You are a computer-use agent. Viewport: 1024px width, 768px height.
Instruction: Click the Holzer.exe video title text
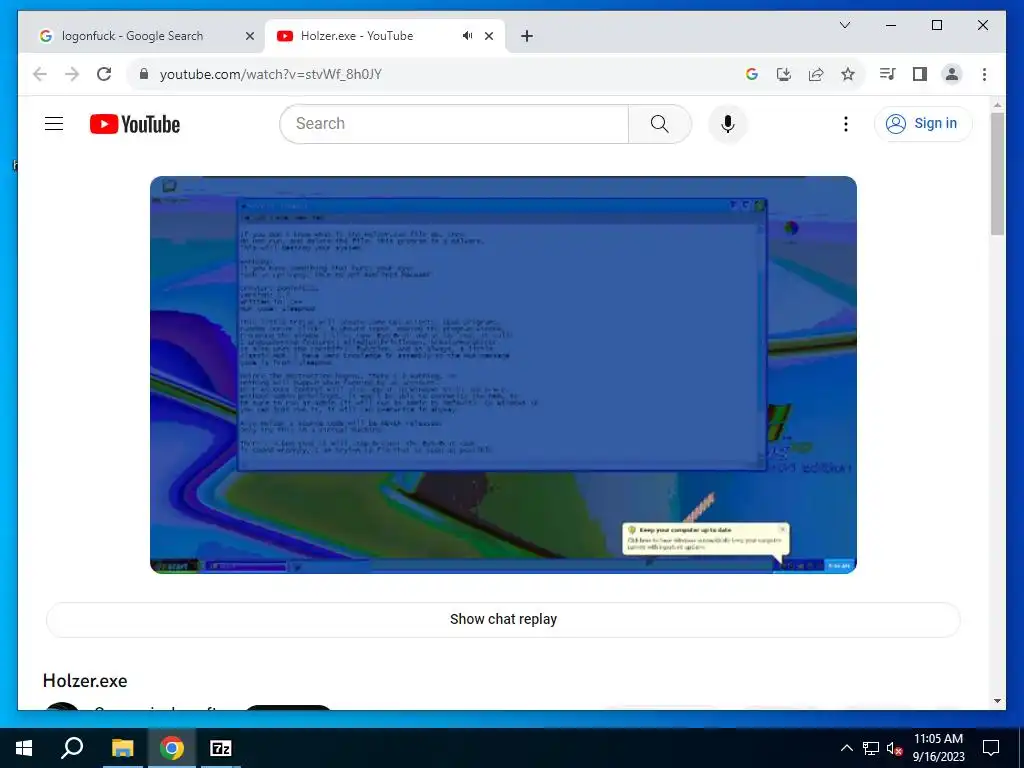pos(85,680)
